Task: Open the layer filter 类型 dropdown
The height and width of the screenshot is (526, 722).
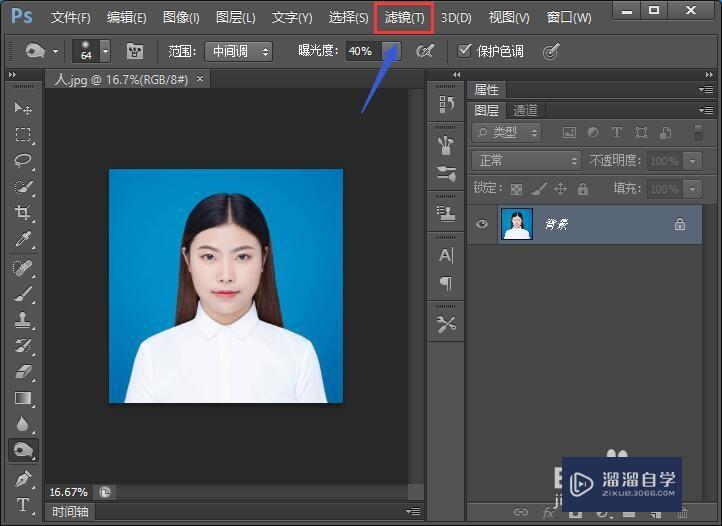Action: [506, 133]
